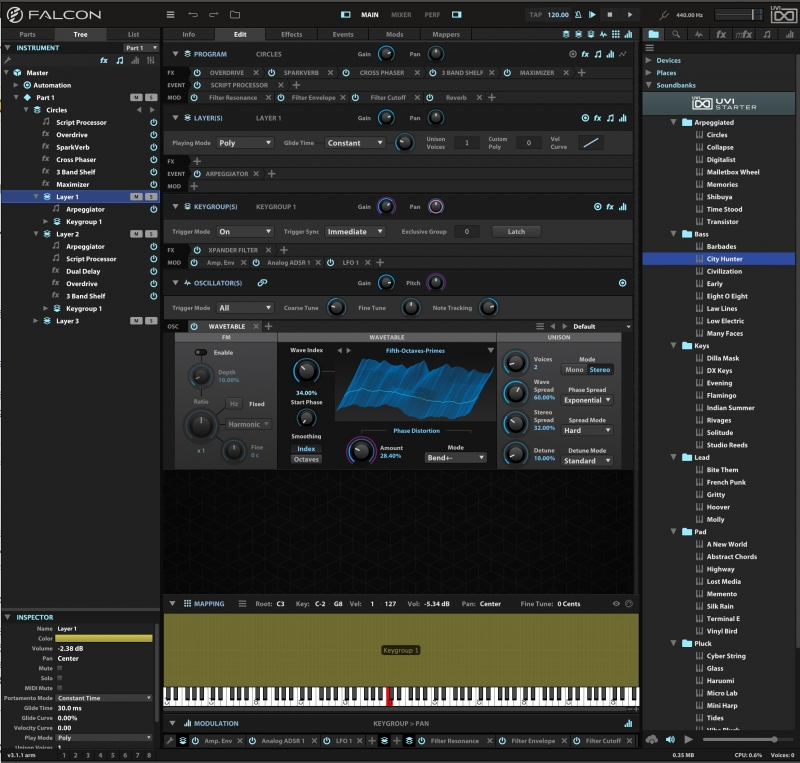Viewport: 800px width, 763px height.
Task: Stop transport playback
Action: click(x=610, y=15)
